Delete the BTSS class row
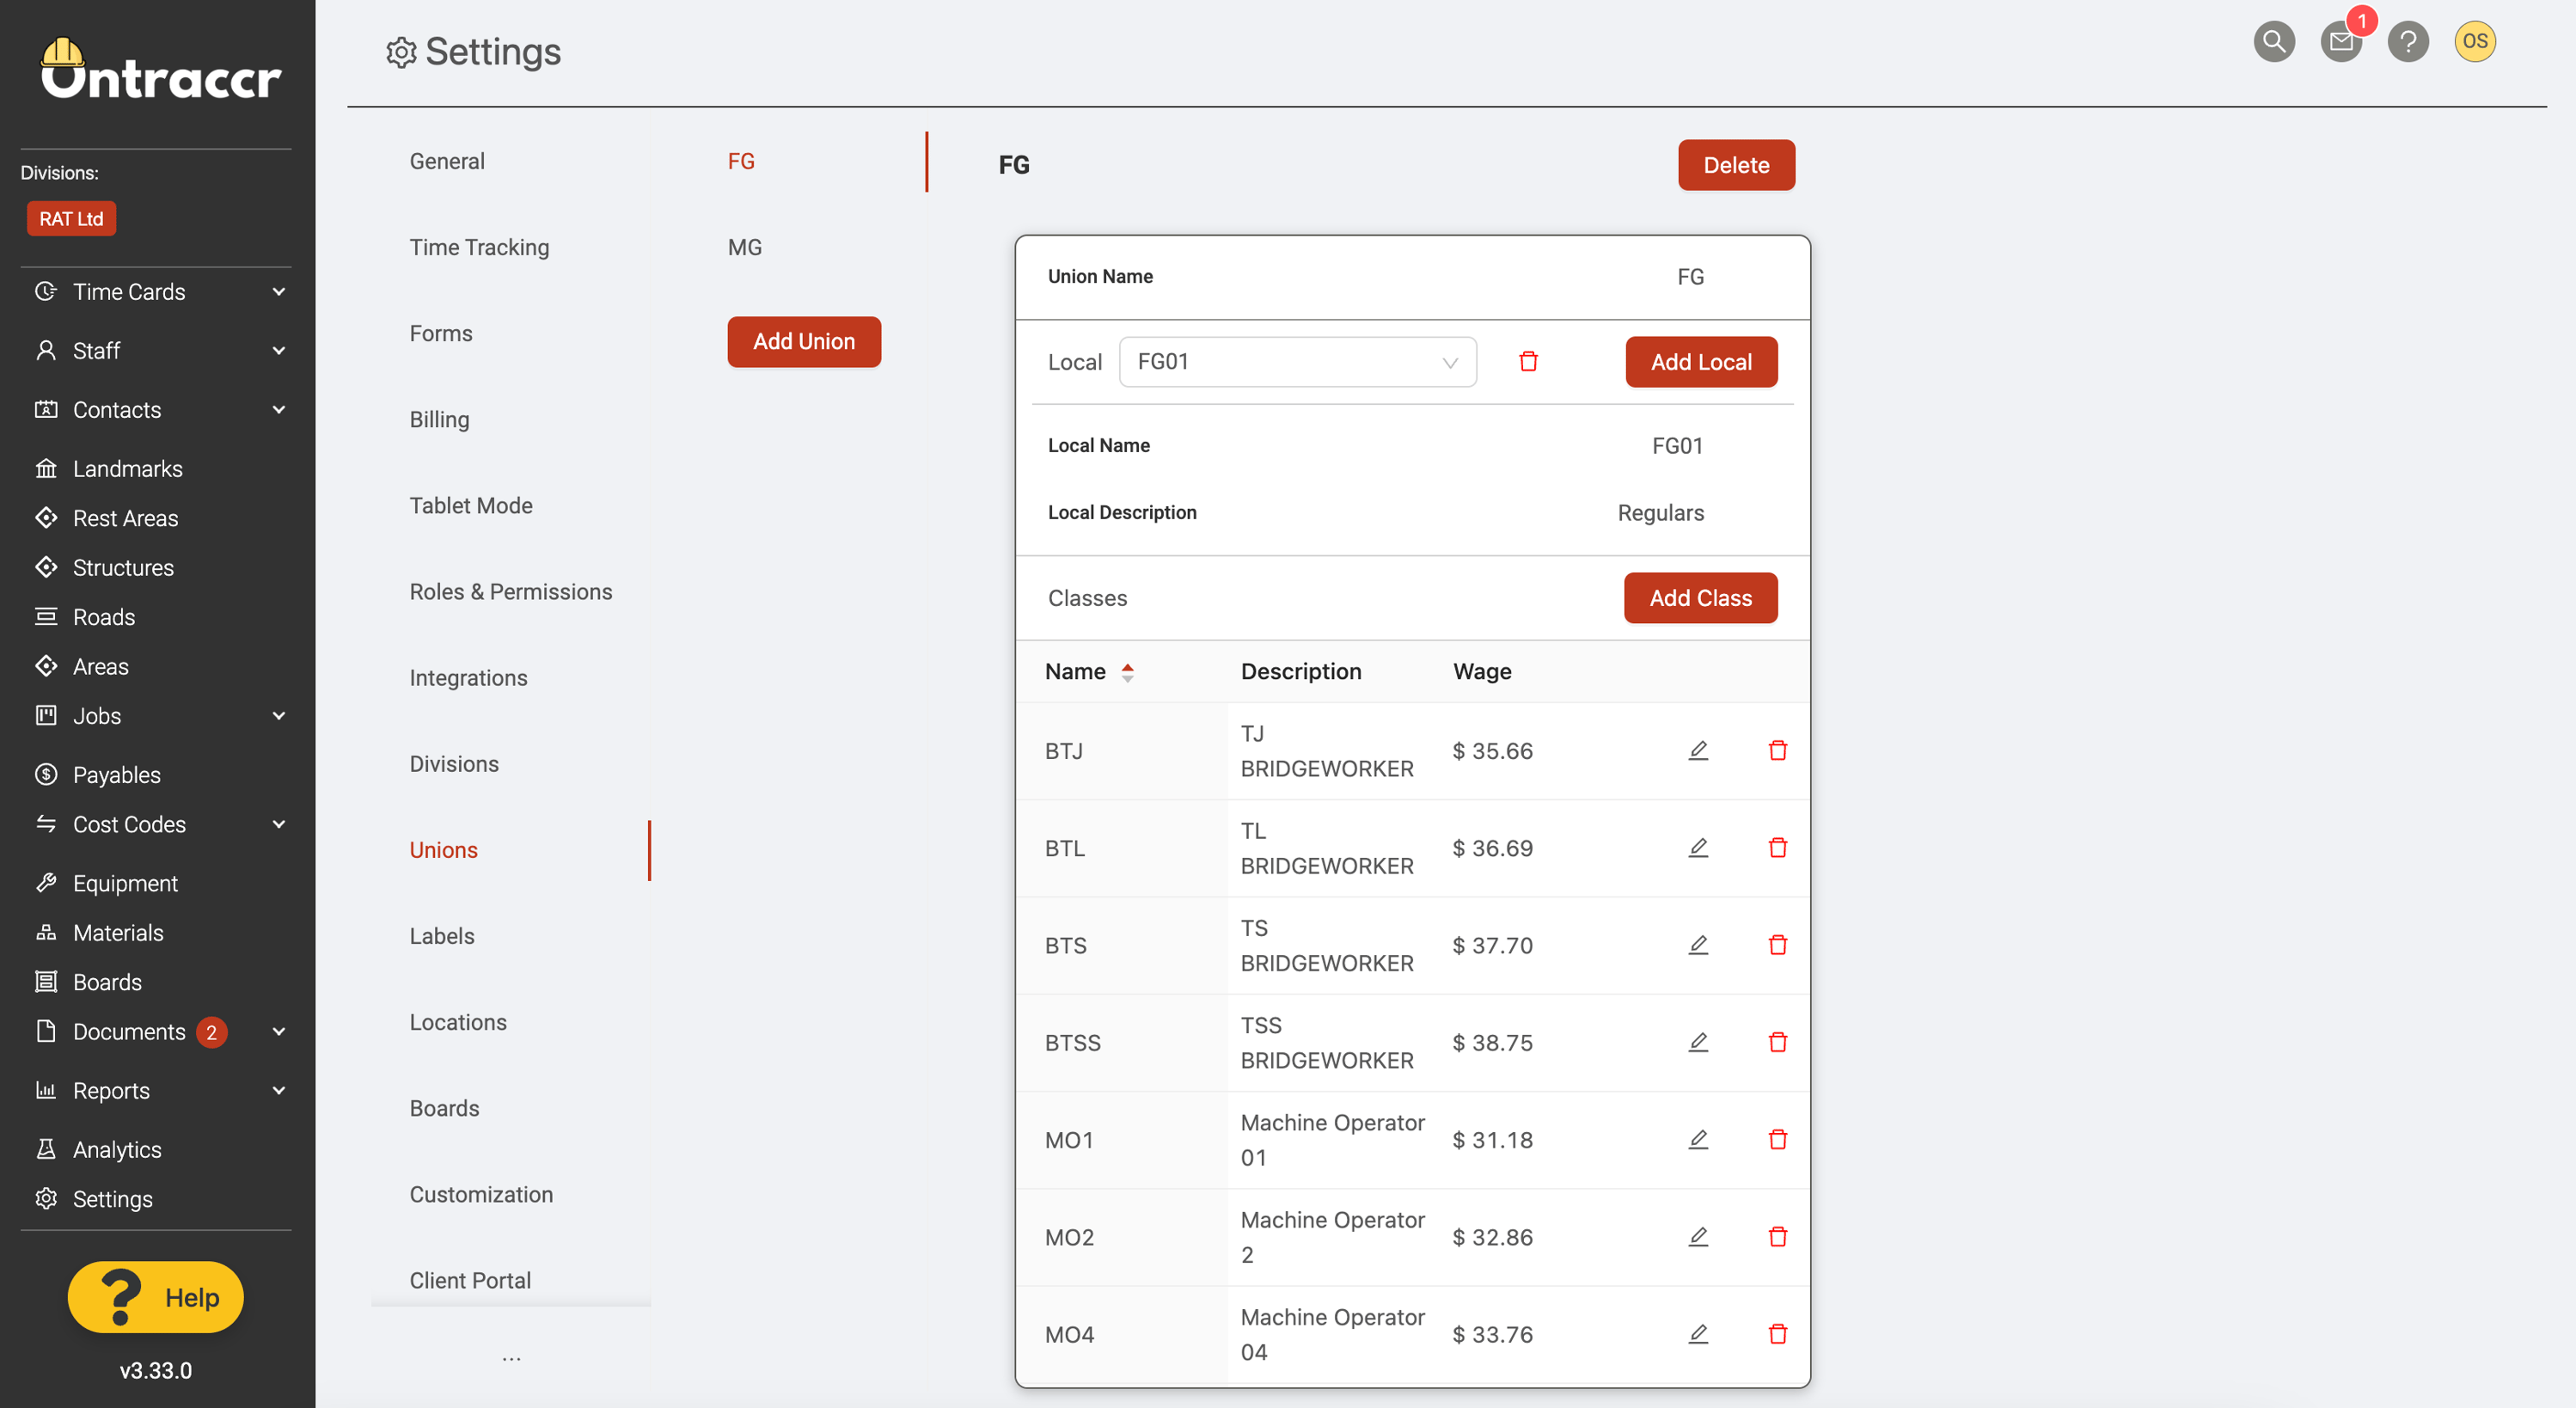 point(1777,1042)
